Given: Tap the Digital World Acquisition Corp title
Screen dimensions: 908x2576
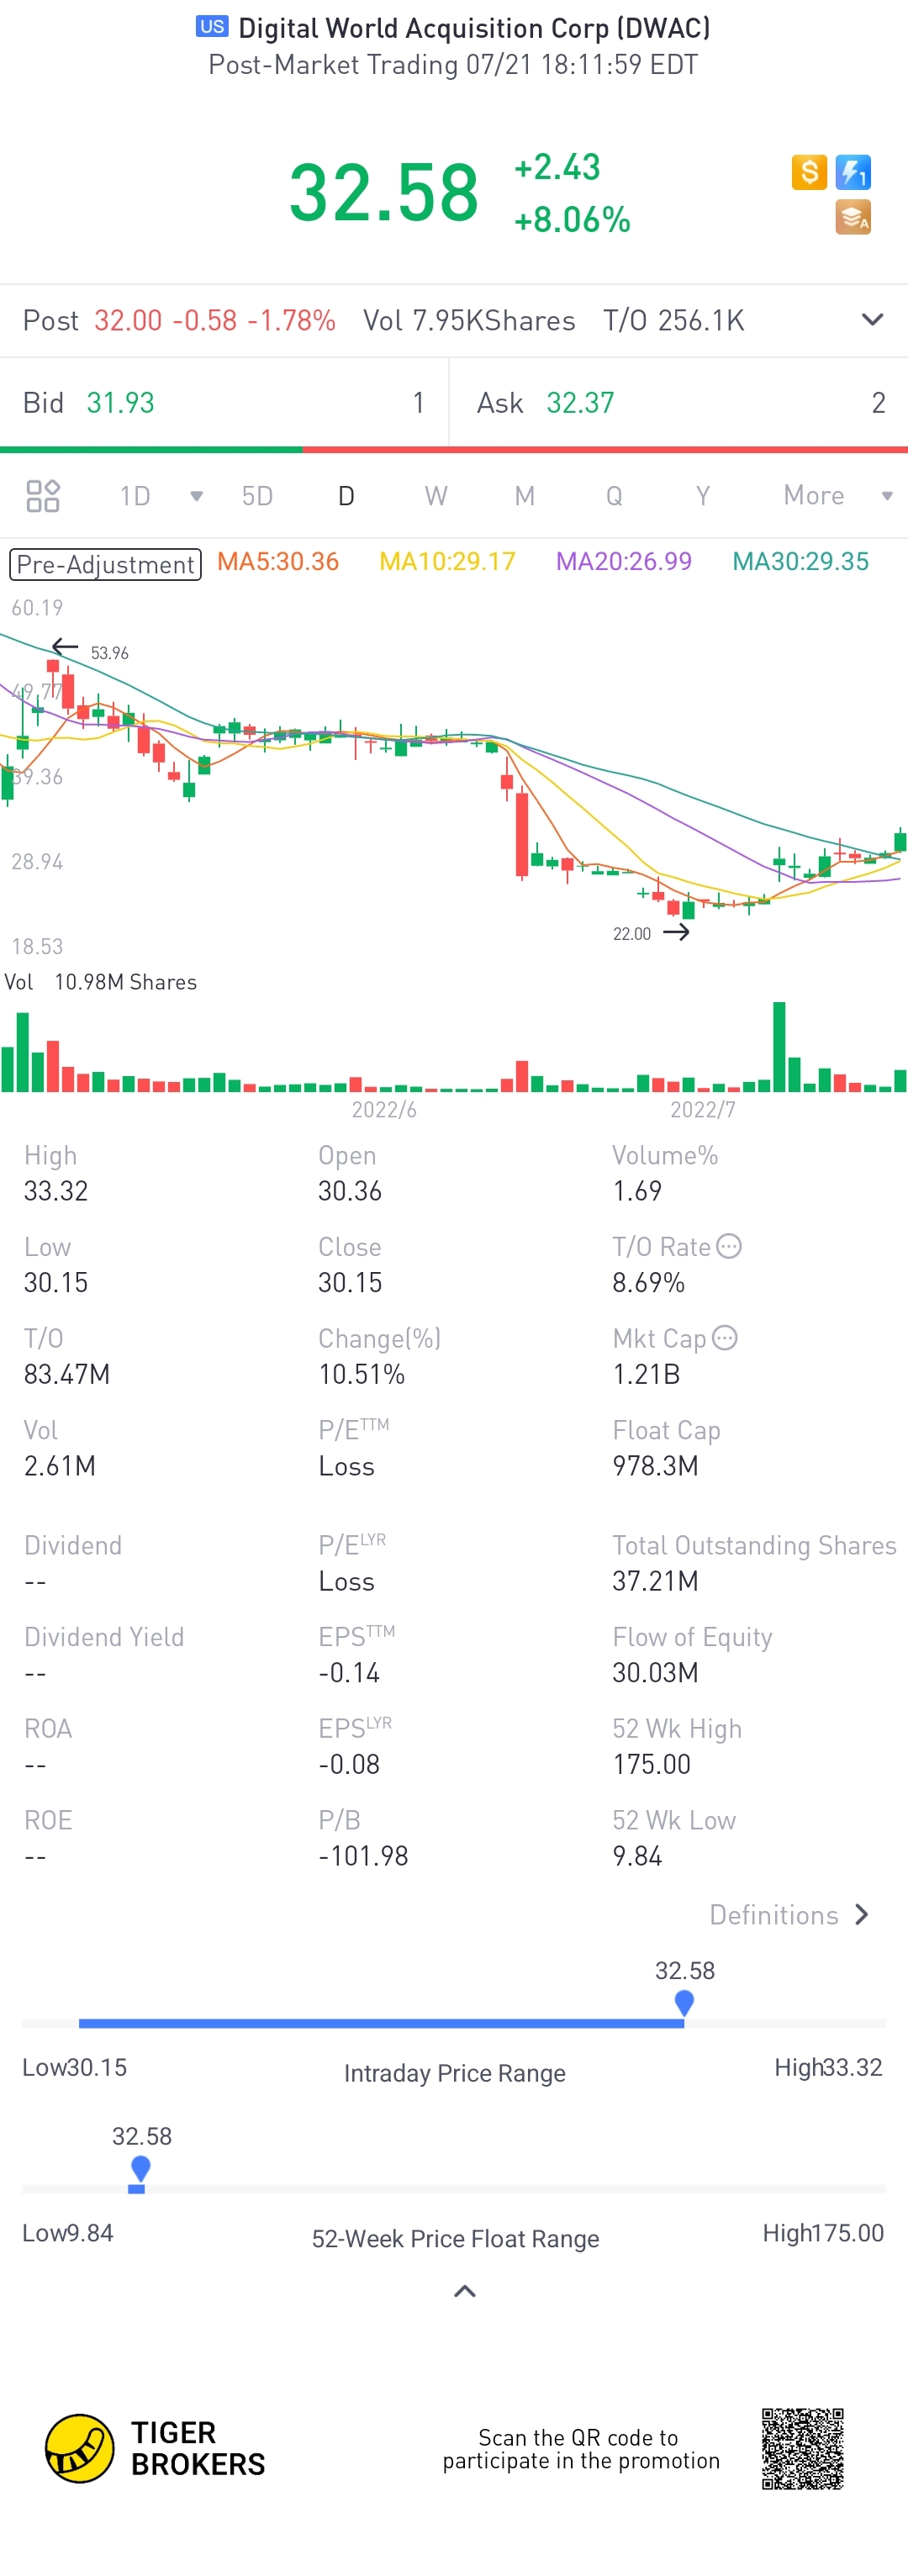Looking at the screenshot, I should 474,28.
